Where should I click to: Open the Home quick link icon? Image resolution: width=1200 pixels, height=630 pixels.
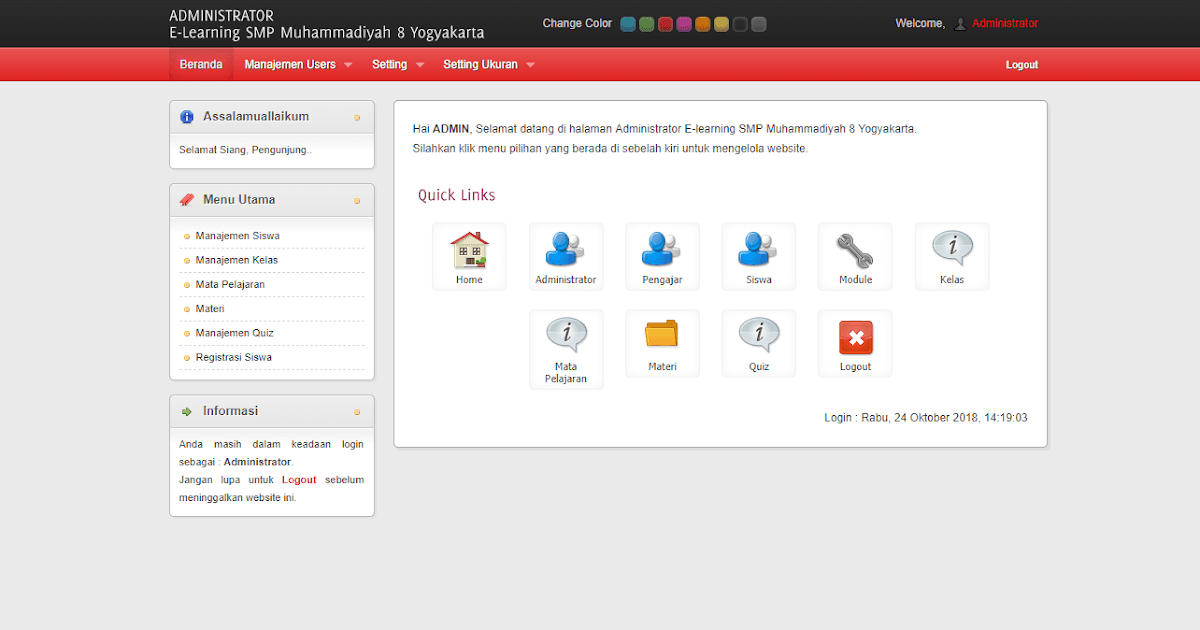click(x=469, y=255)
